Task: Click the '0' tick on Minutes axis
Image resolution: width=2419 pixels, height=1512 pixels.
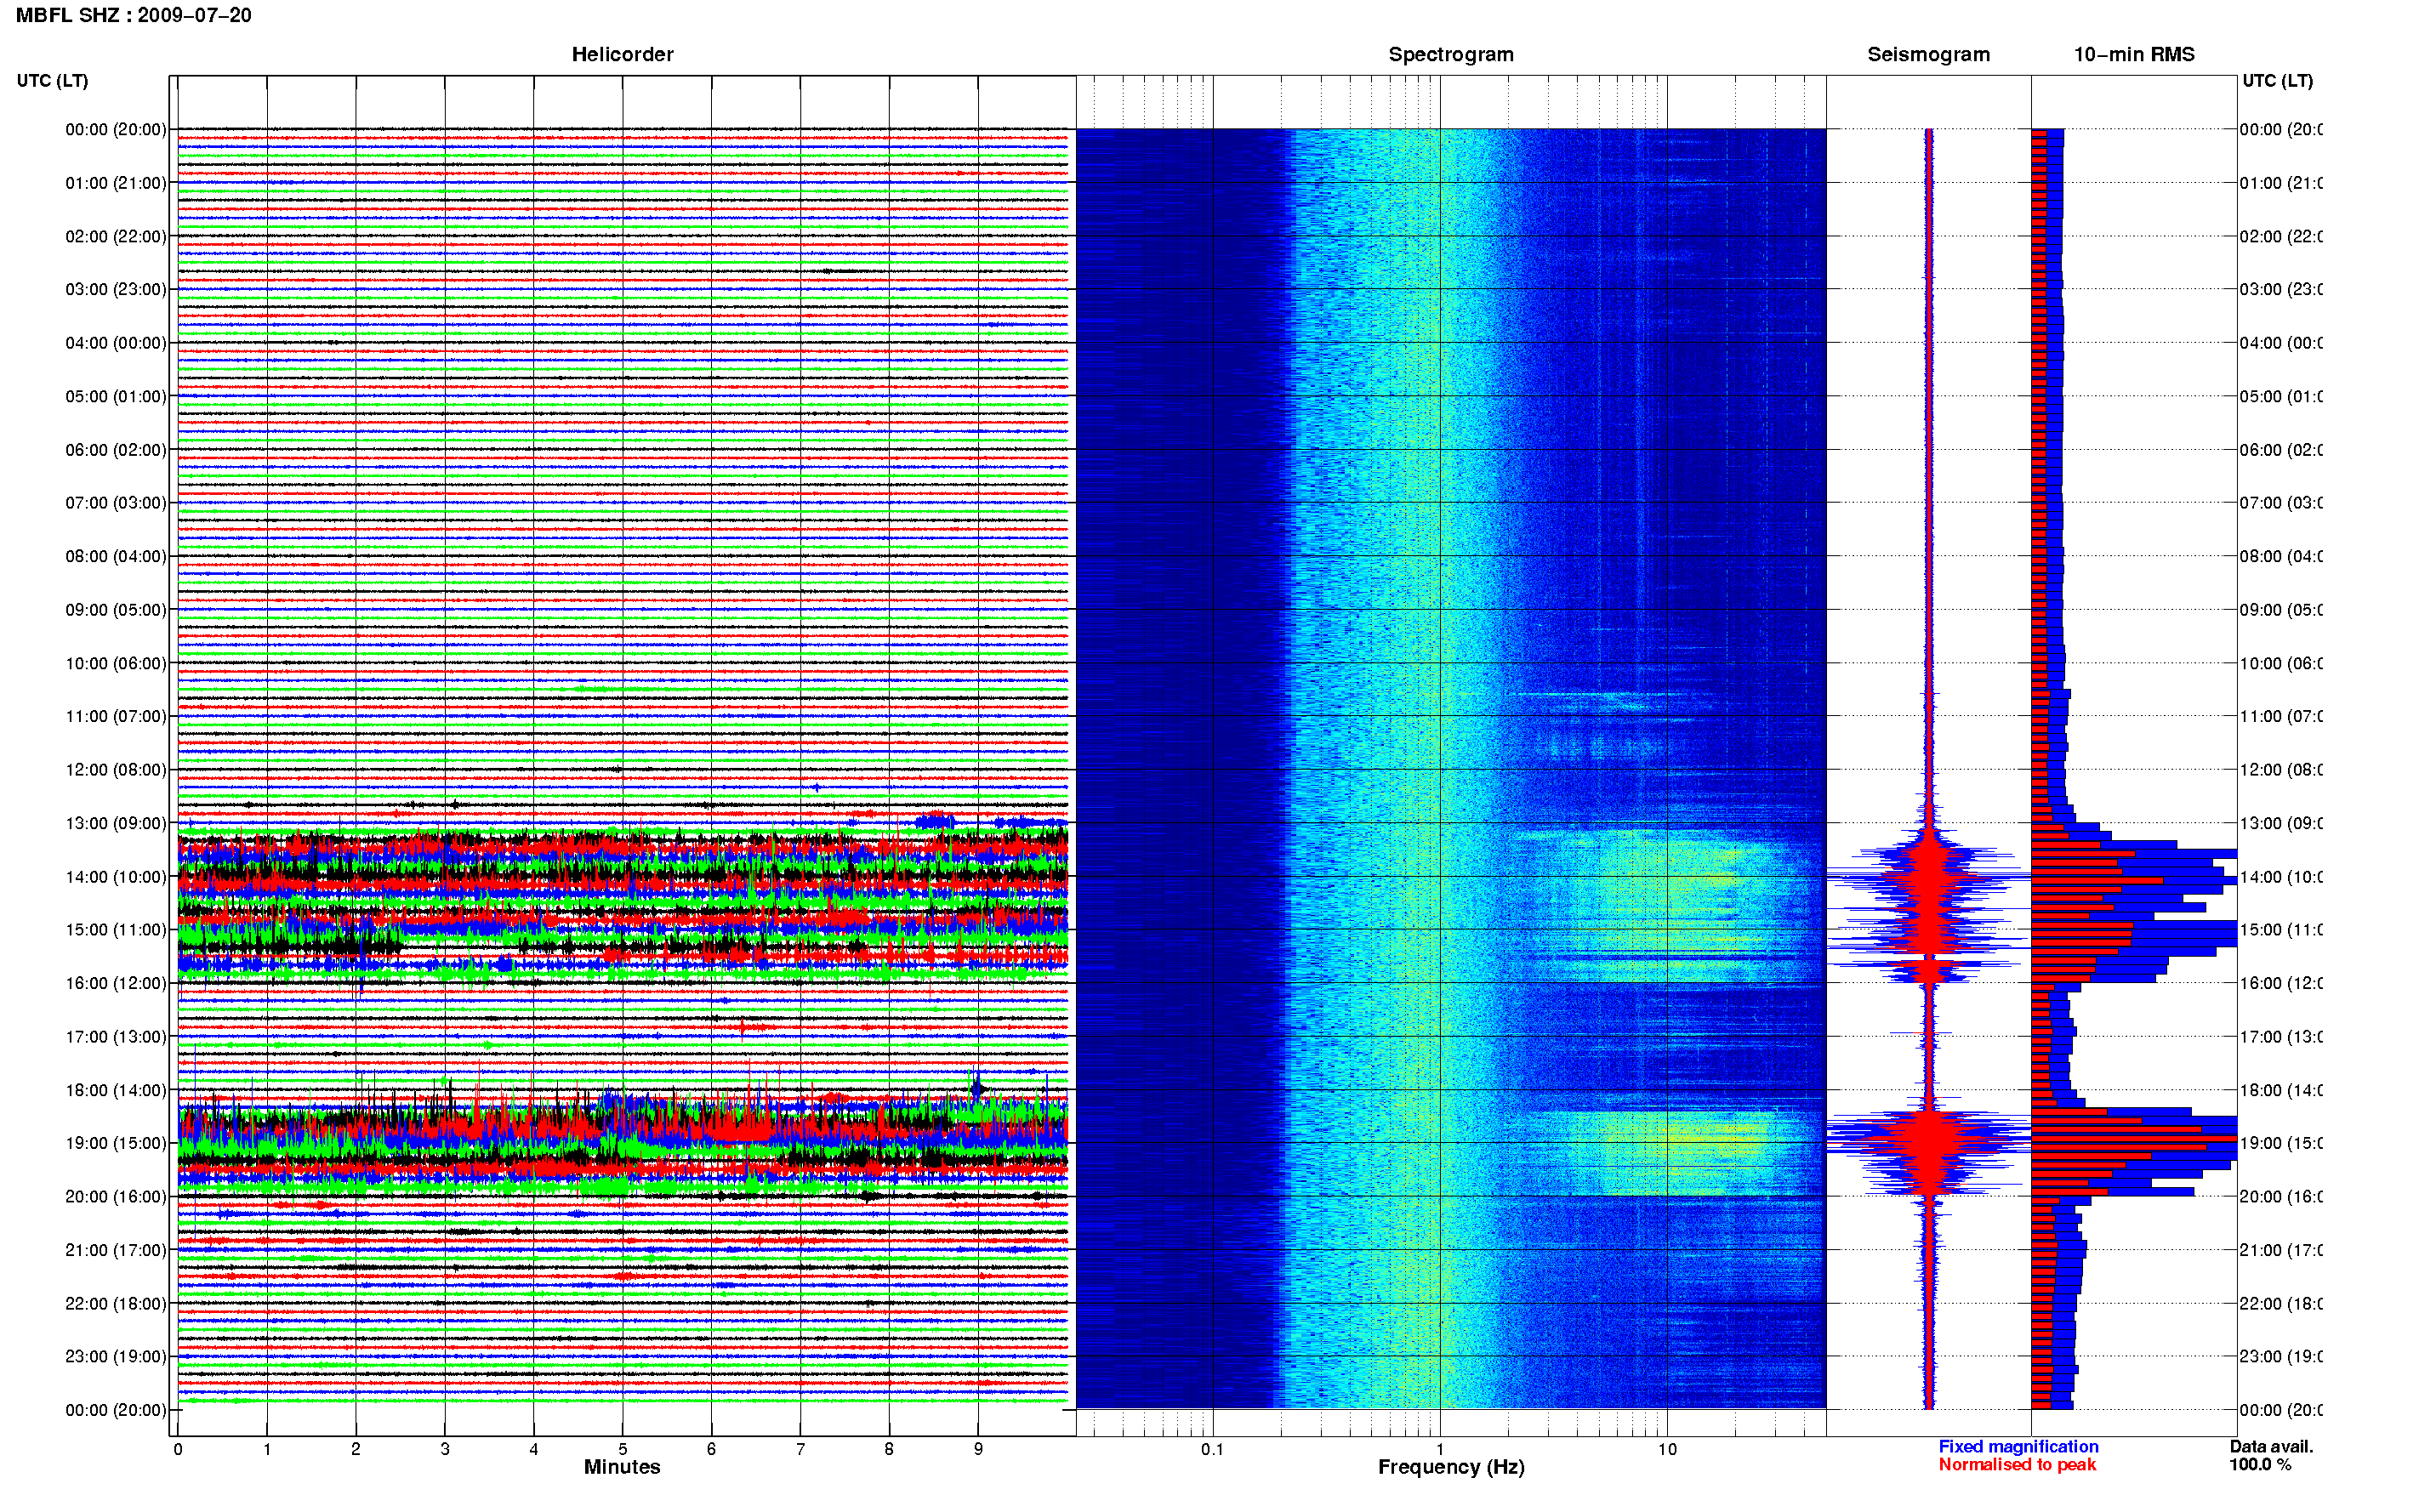Action: pos(178,1449)
